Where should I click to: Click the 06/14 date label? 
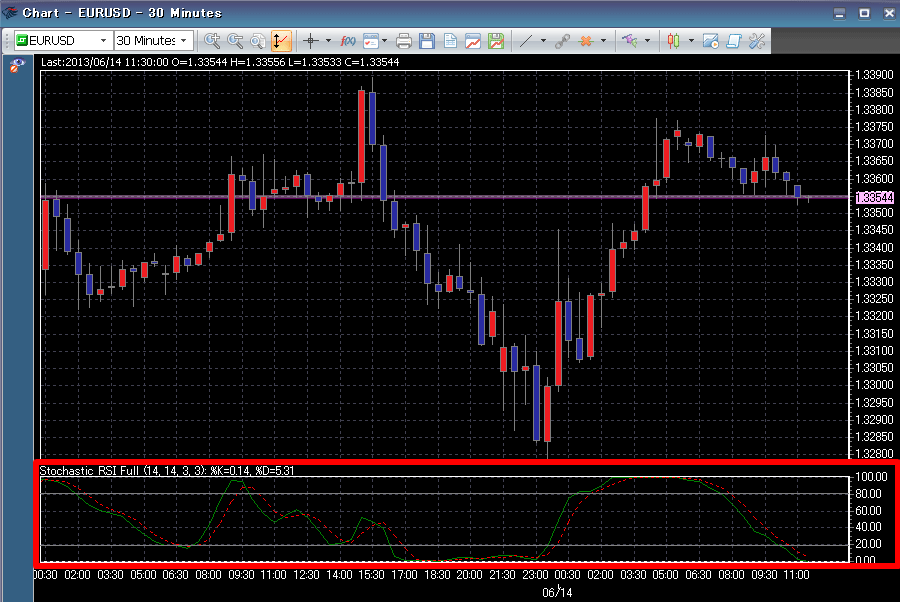[557, 592]
